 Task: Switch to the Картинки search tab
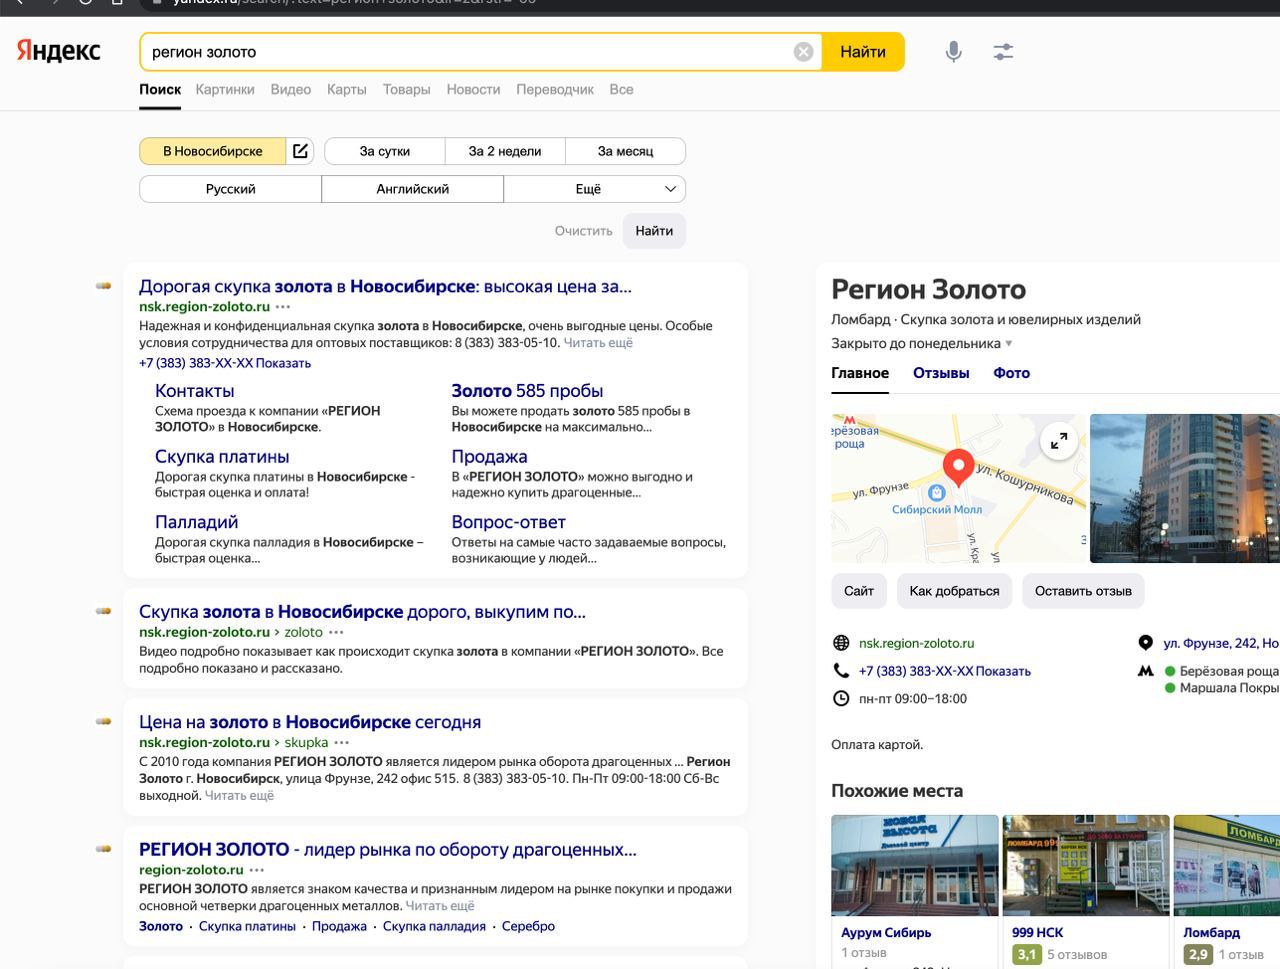click(x=225, y=89)
